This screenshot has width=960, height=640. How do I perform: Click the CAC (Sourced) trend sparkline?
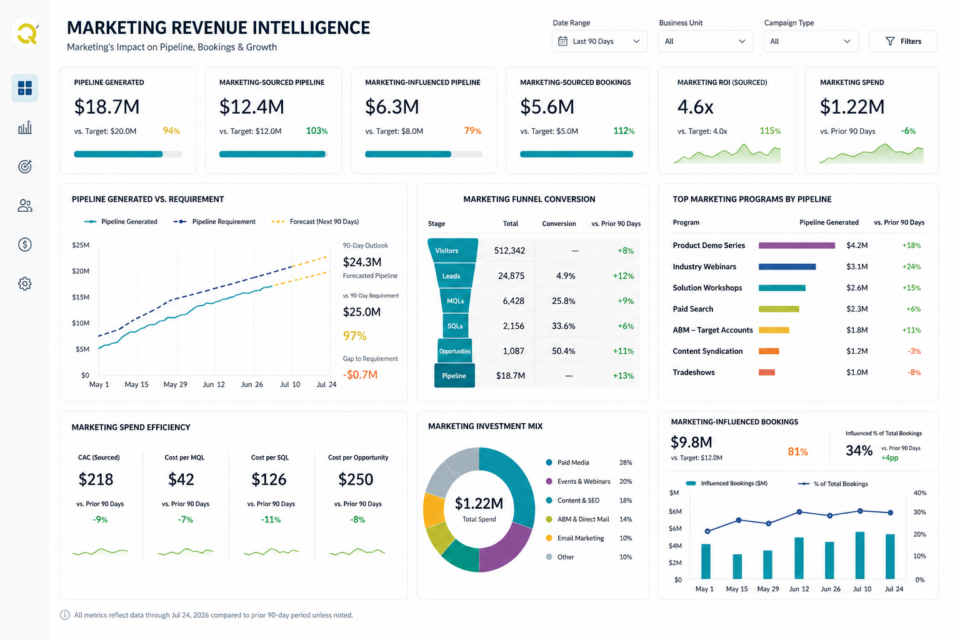[x=100, y=552]
